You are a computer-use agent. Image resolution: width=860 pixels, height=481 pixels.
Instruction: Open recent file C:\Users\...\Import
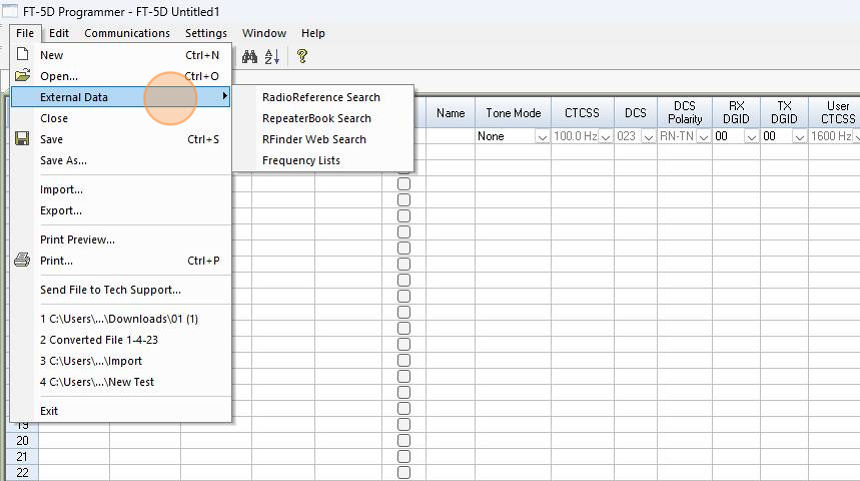coord(121,361)
